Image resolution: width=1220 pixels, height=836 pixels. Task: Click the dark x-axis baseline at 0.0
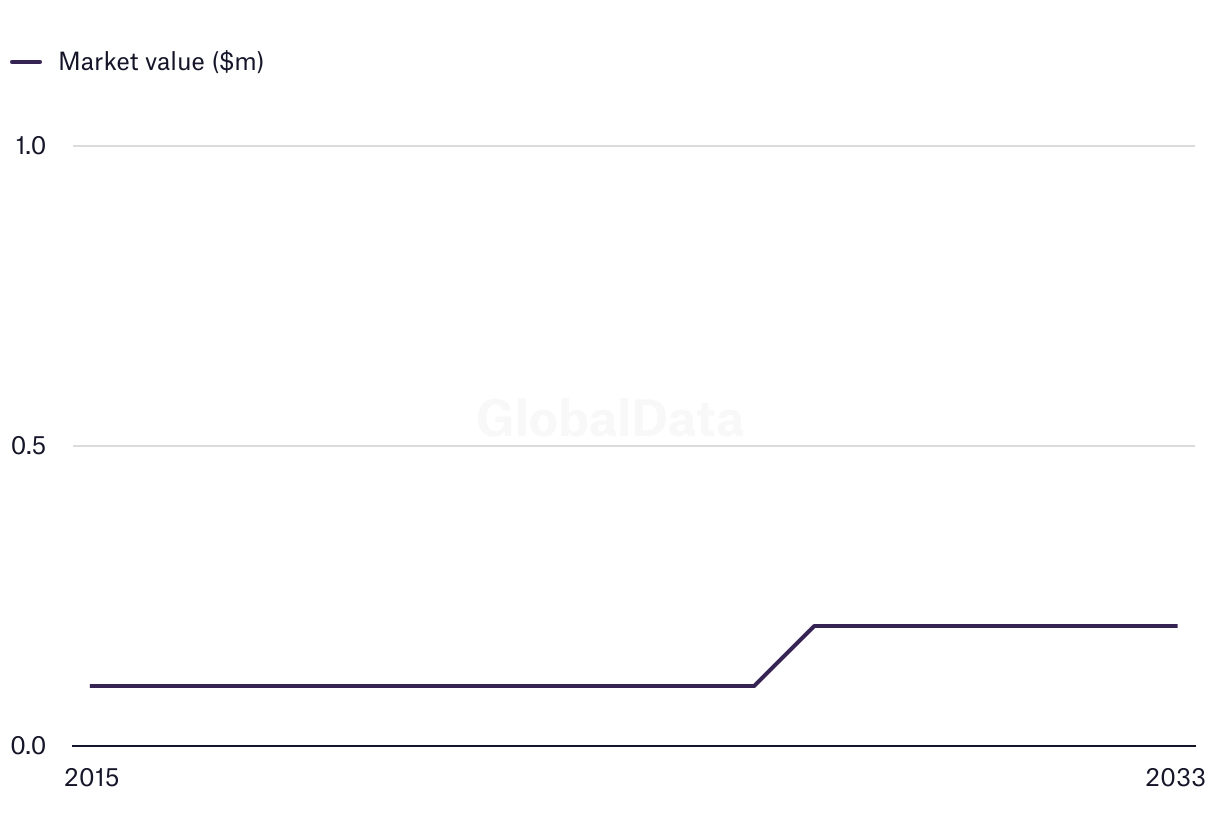[634, 746]
